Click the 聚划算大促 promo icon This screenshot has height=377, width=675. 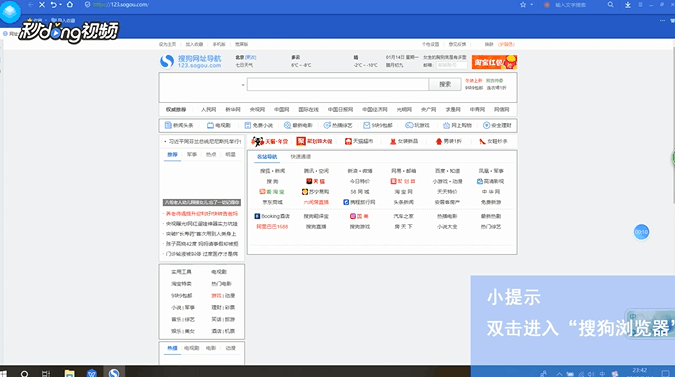314,141
